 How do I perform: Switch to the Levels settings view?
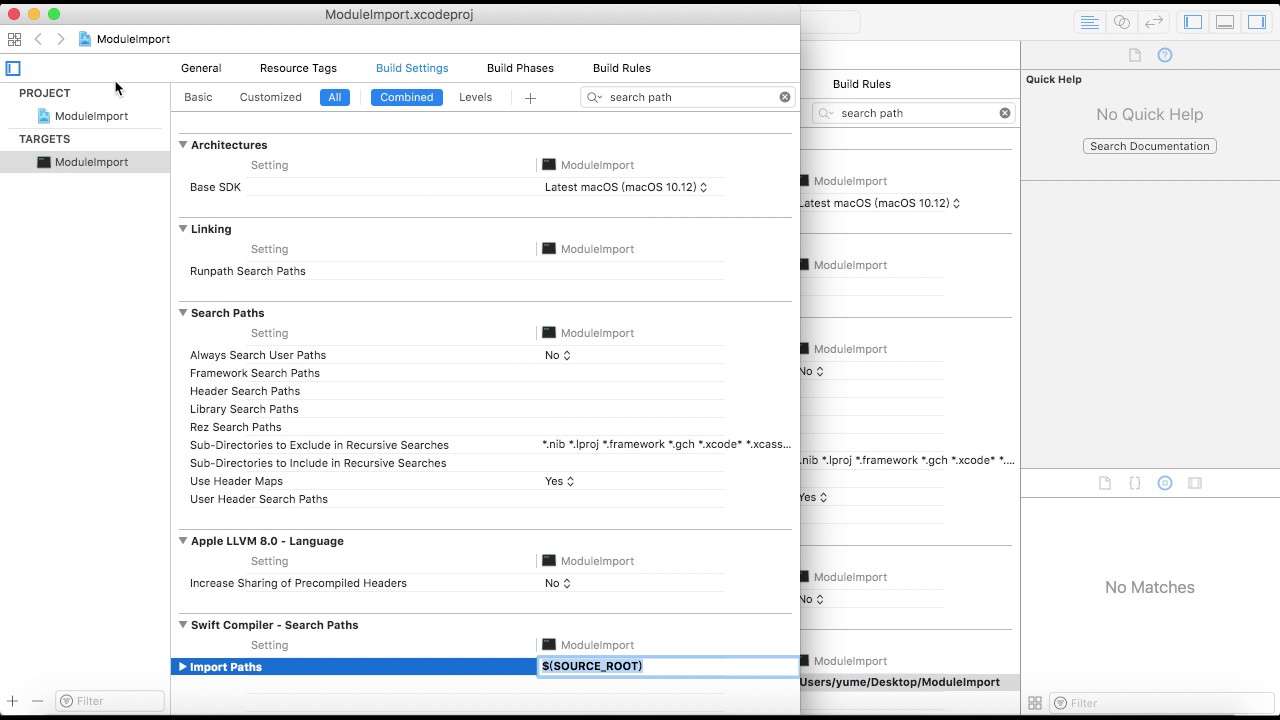click(476, 97)
